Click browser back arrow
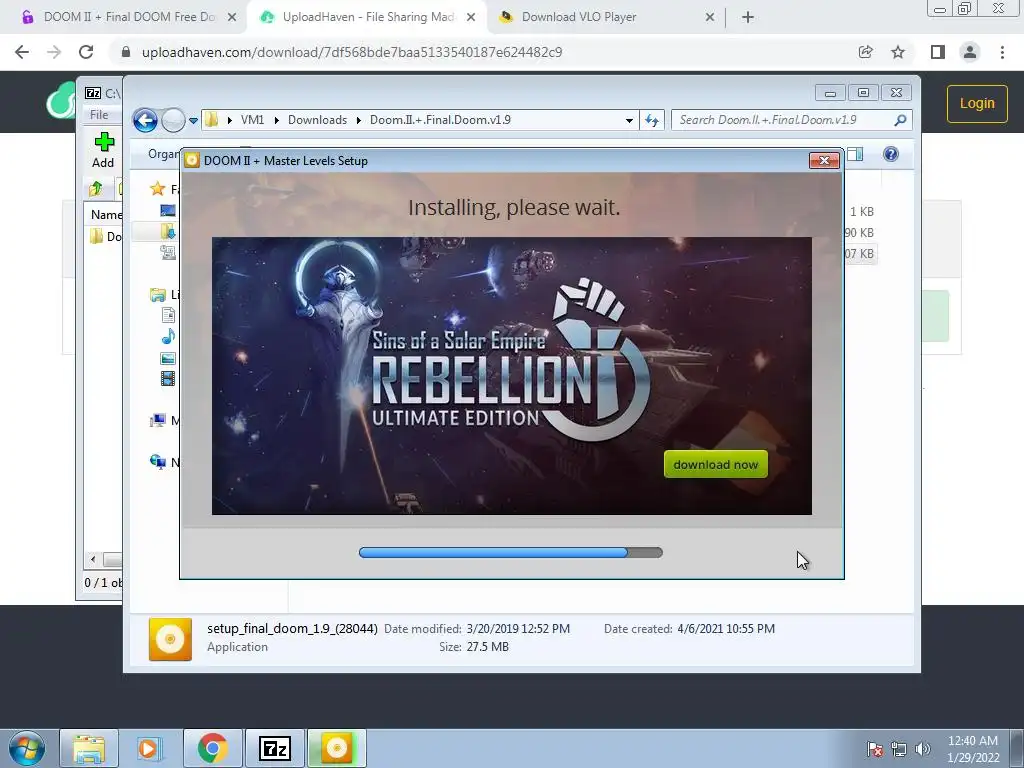This screenshot has height=768, width=1024. (x=22, y=52)
